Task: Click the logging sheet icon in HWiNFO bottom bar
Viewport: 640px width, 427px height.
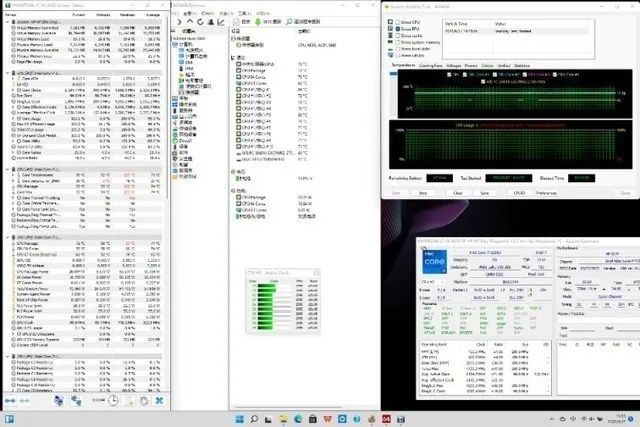Action: point(129,400)
